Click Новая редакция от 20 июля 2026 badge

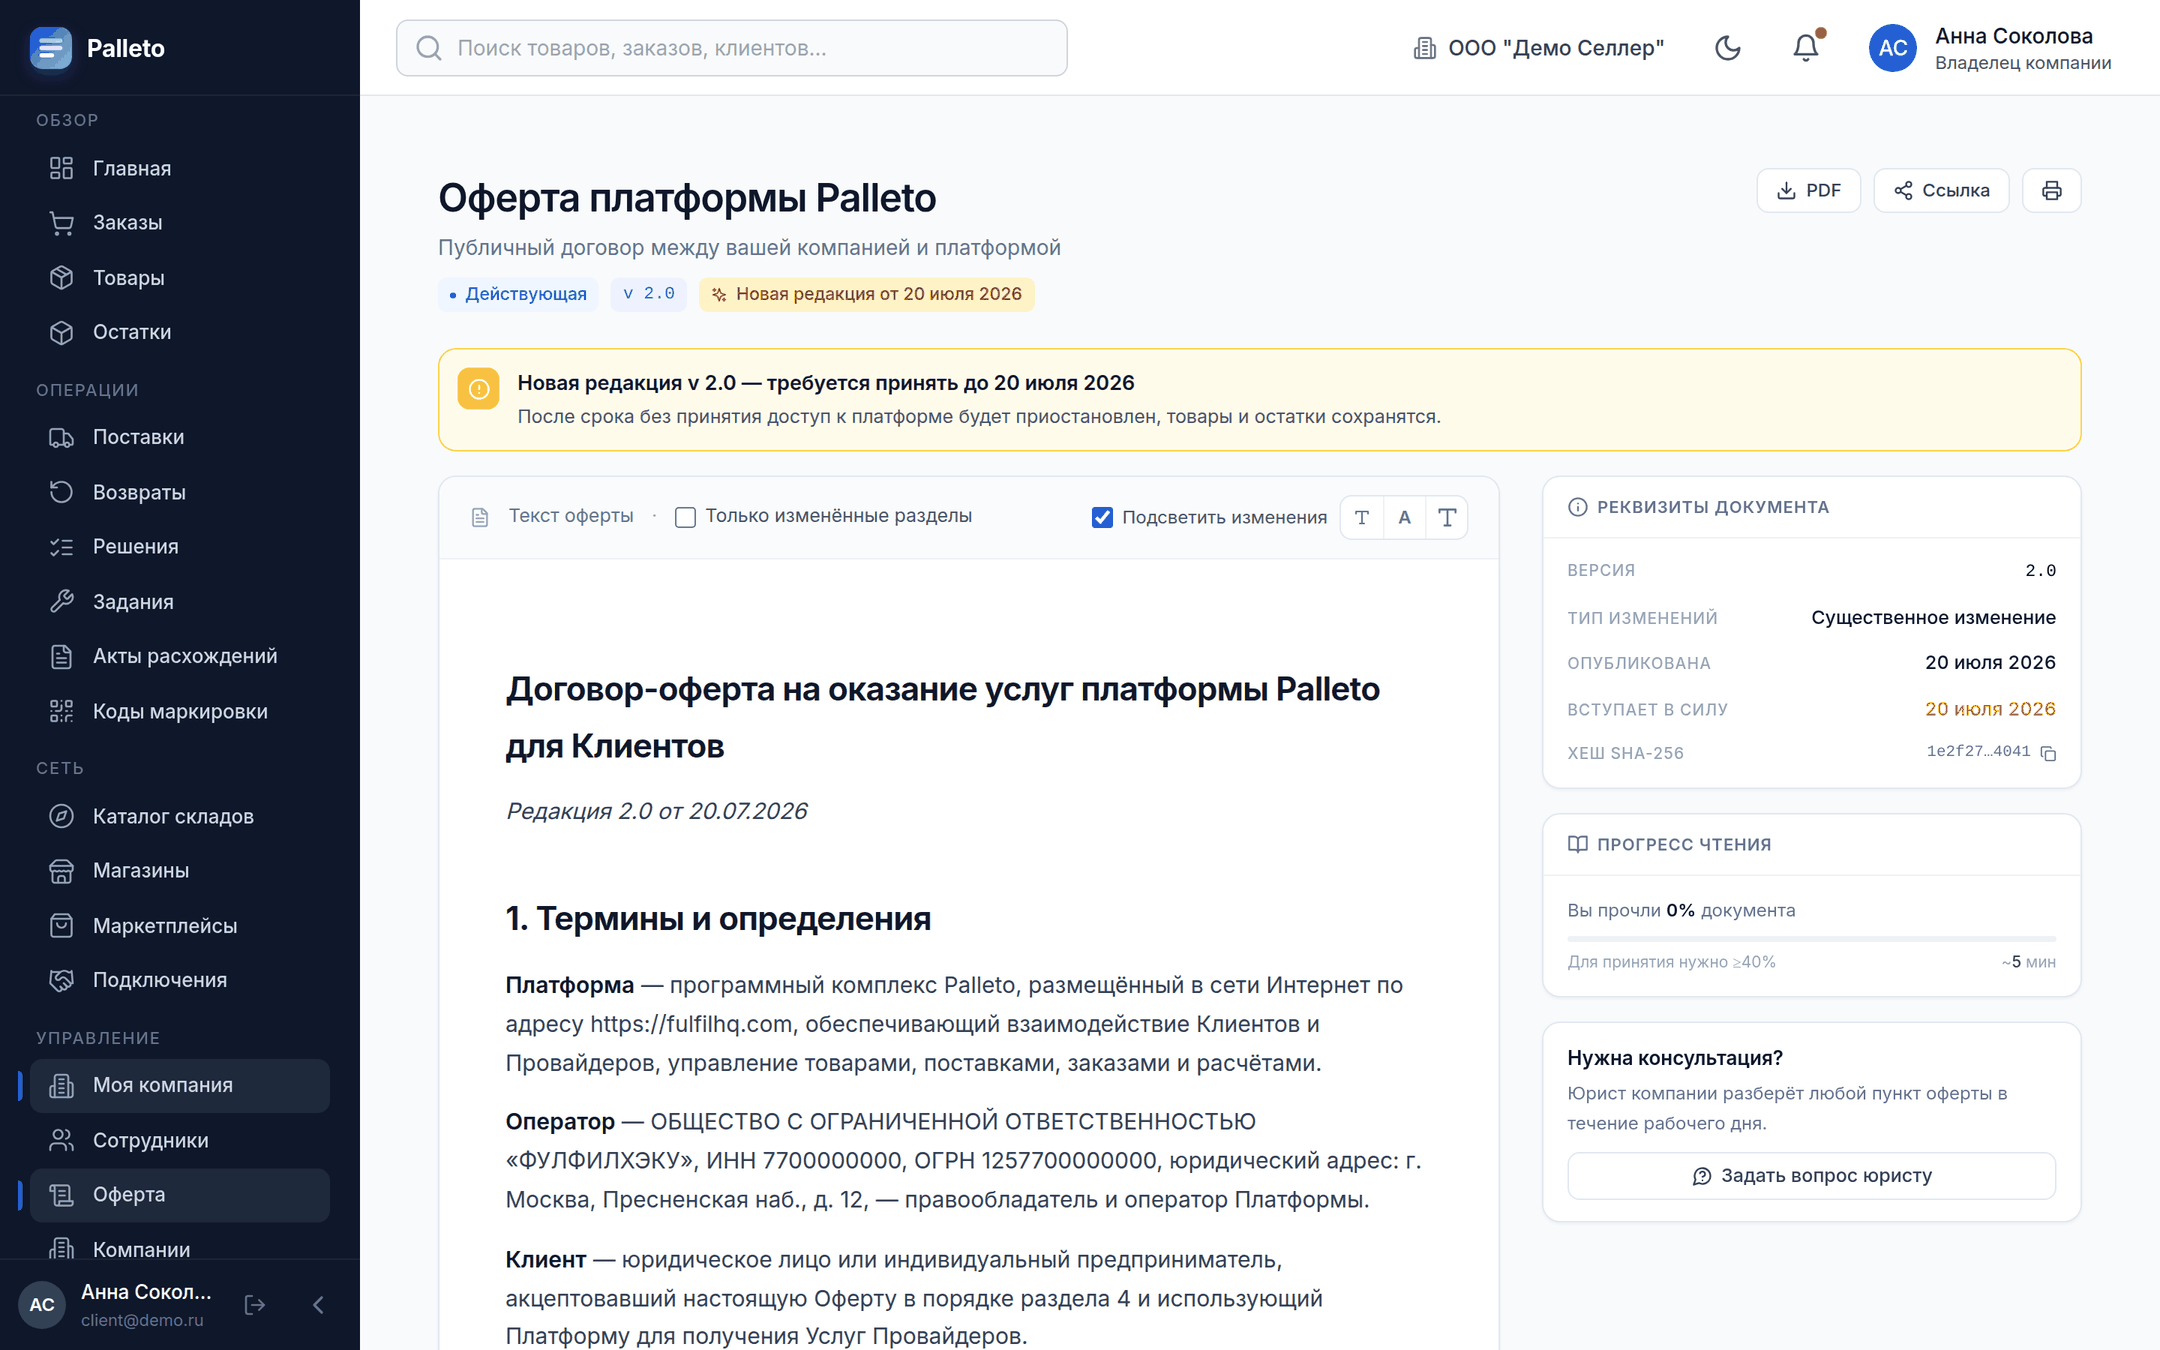(867, 294)
